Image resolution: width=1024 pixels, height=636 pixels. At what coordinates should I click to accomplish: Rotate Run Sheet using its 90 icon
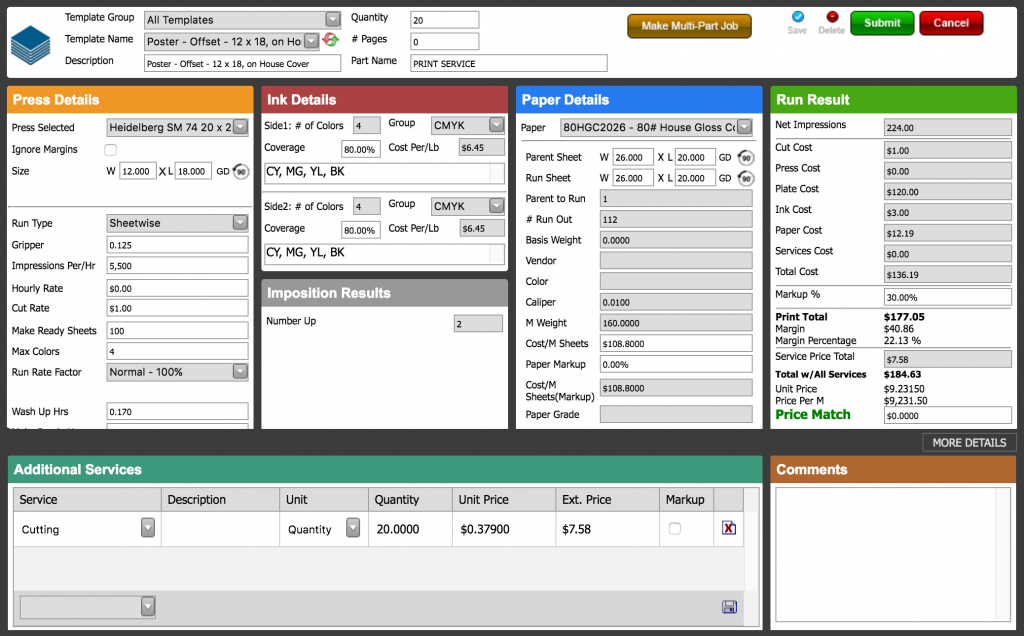point(744,178)
